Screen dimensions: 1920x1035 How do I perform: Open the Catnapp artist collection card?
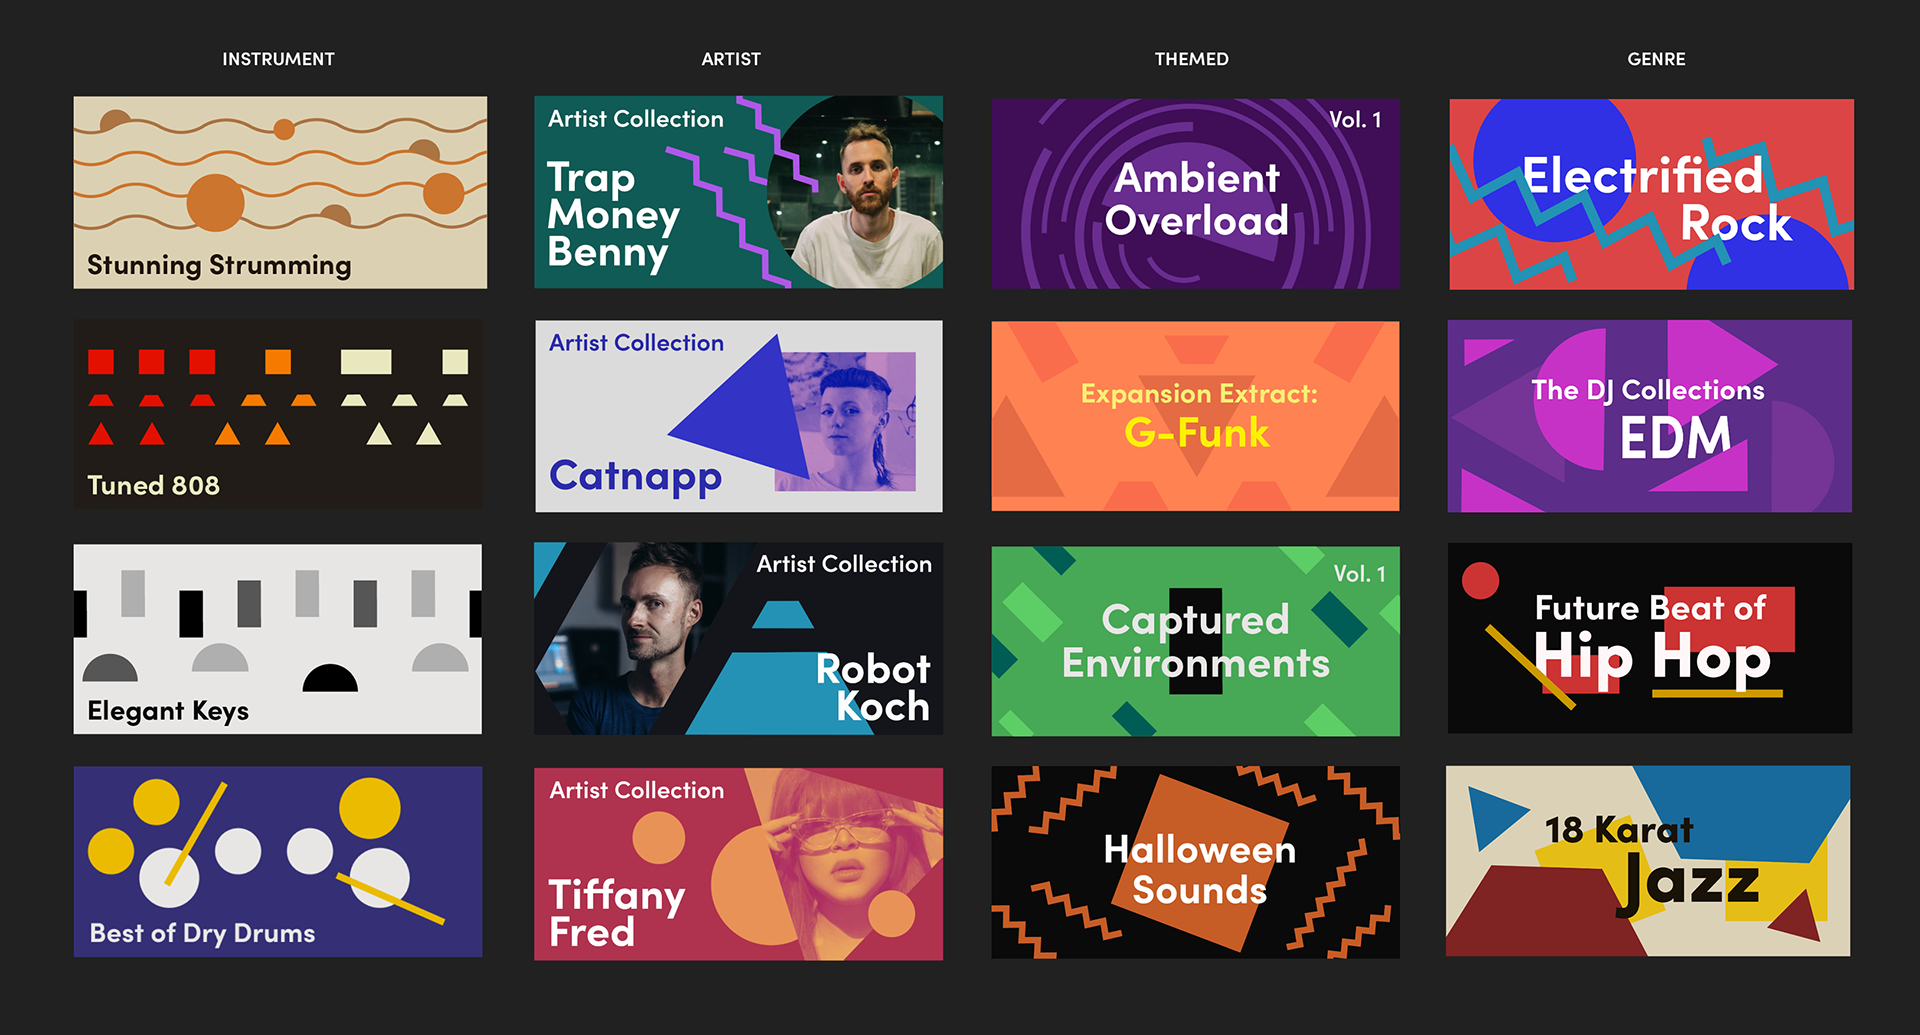738,416
